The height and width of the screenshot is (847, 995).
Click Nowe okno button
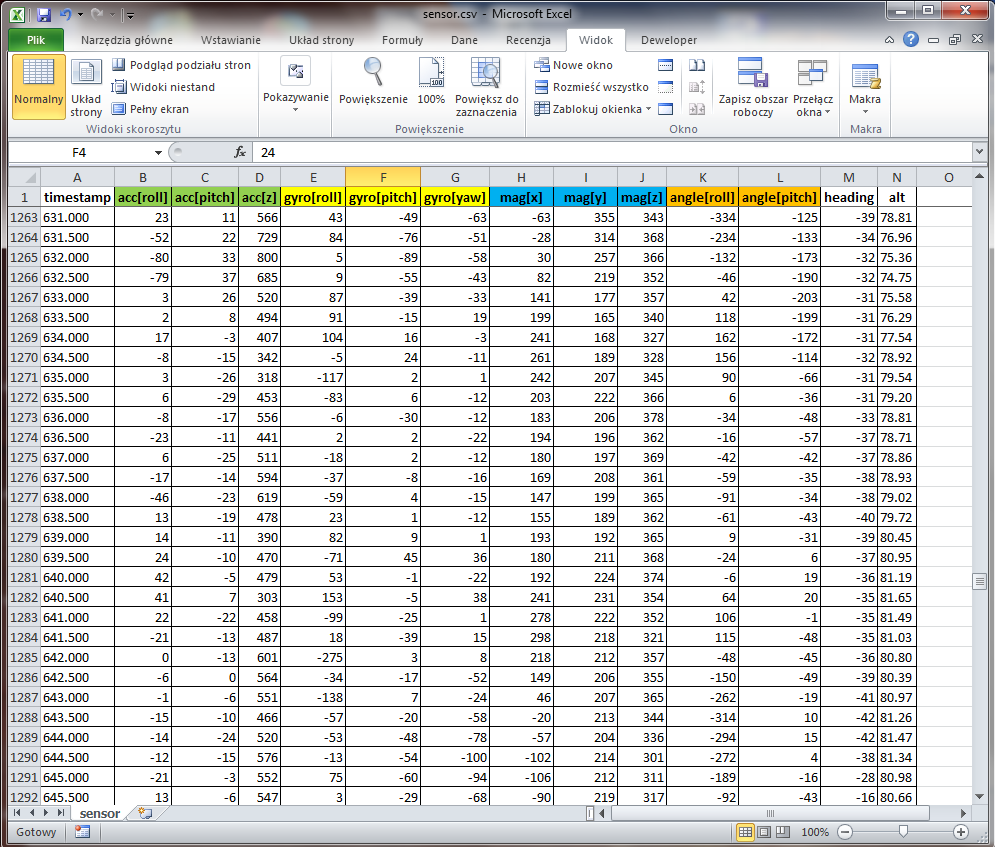(x=574, y=65)
